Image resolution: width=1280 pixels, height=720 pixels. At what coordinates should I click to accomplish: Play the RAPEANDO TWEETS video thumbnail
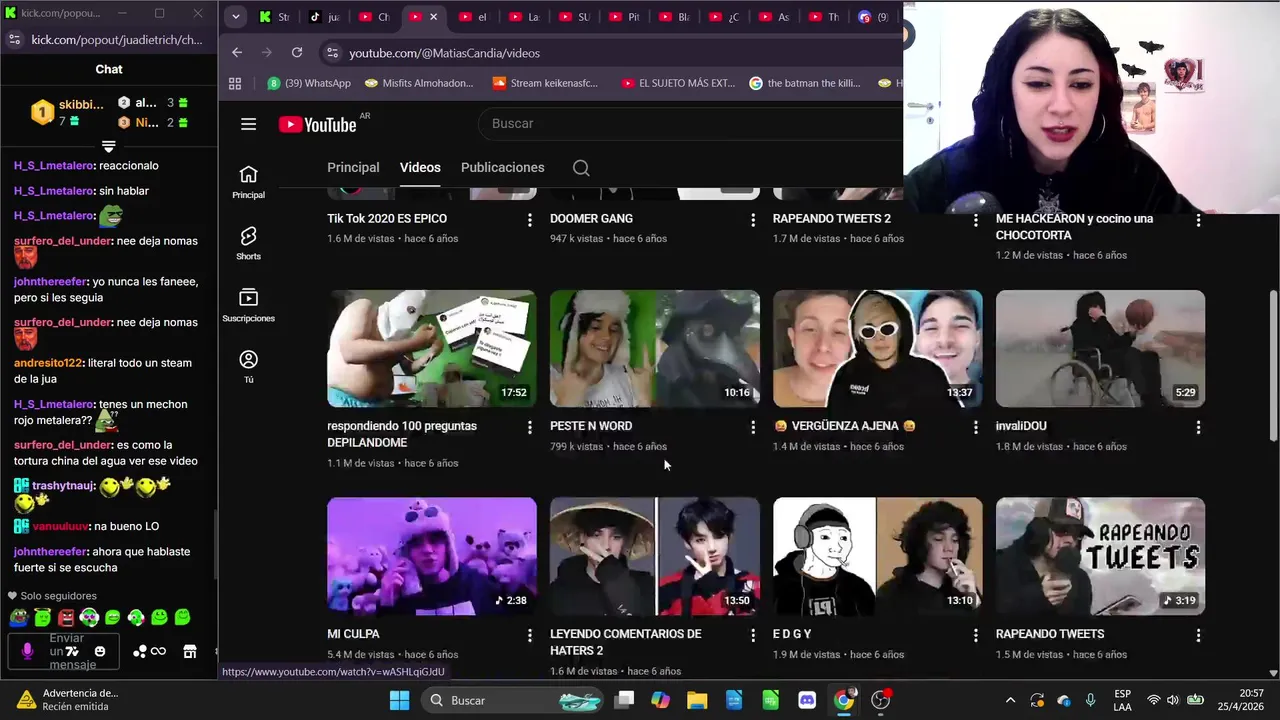point(1100,556)
